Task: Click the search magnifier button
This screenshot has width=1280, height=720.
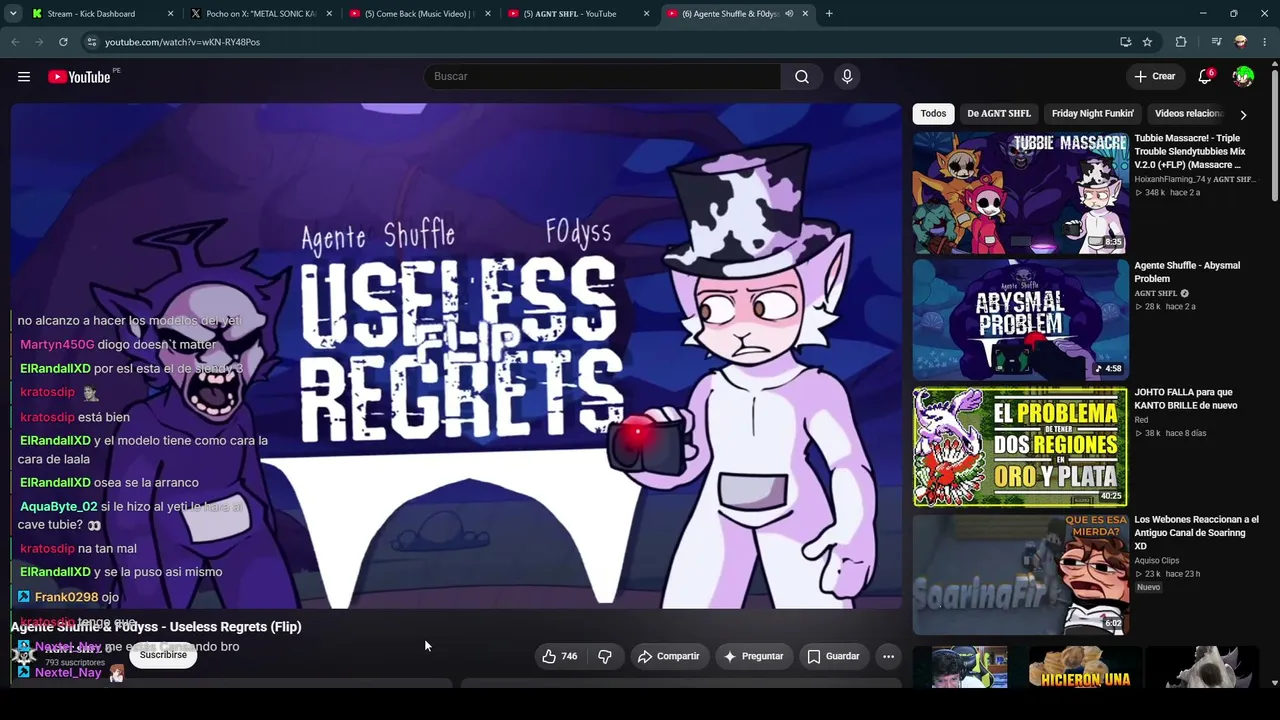Action: [x=802, y=77]
